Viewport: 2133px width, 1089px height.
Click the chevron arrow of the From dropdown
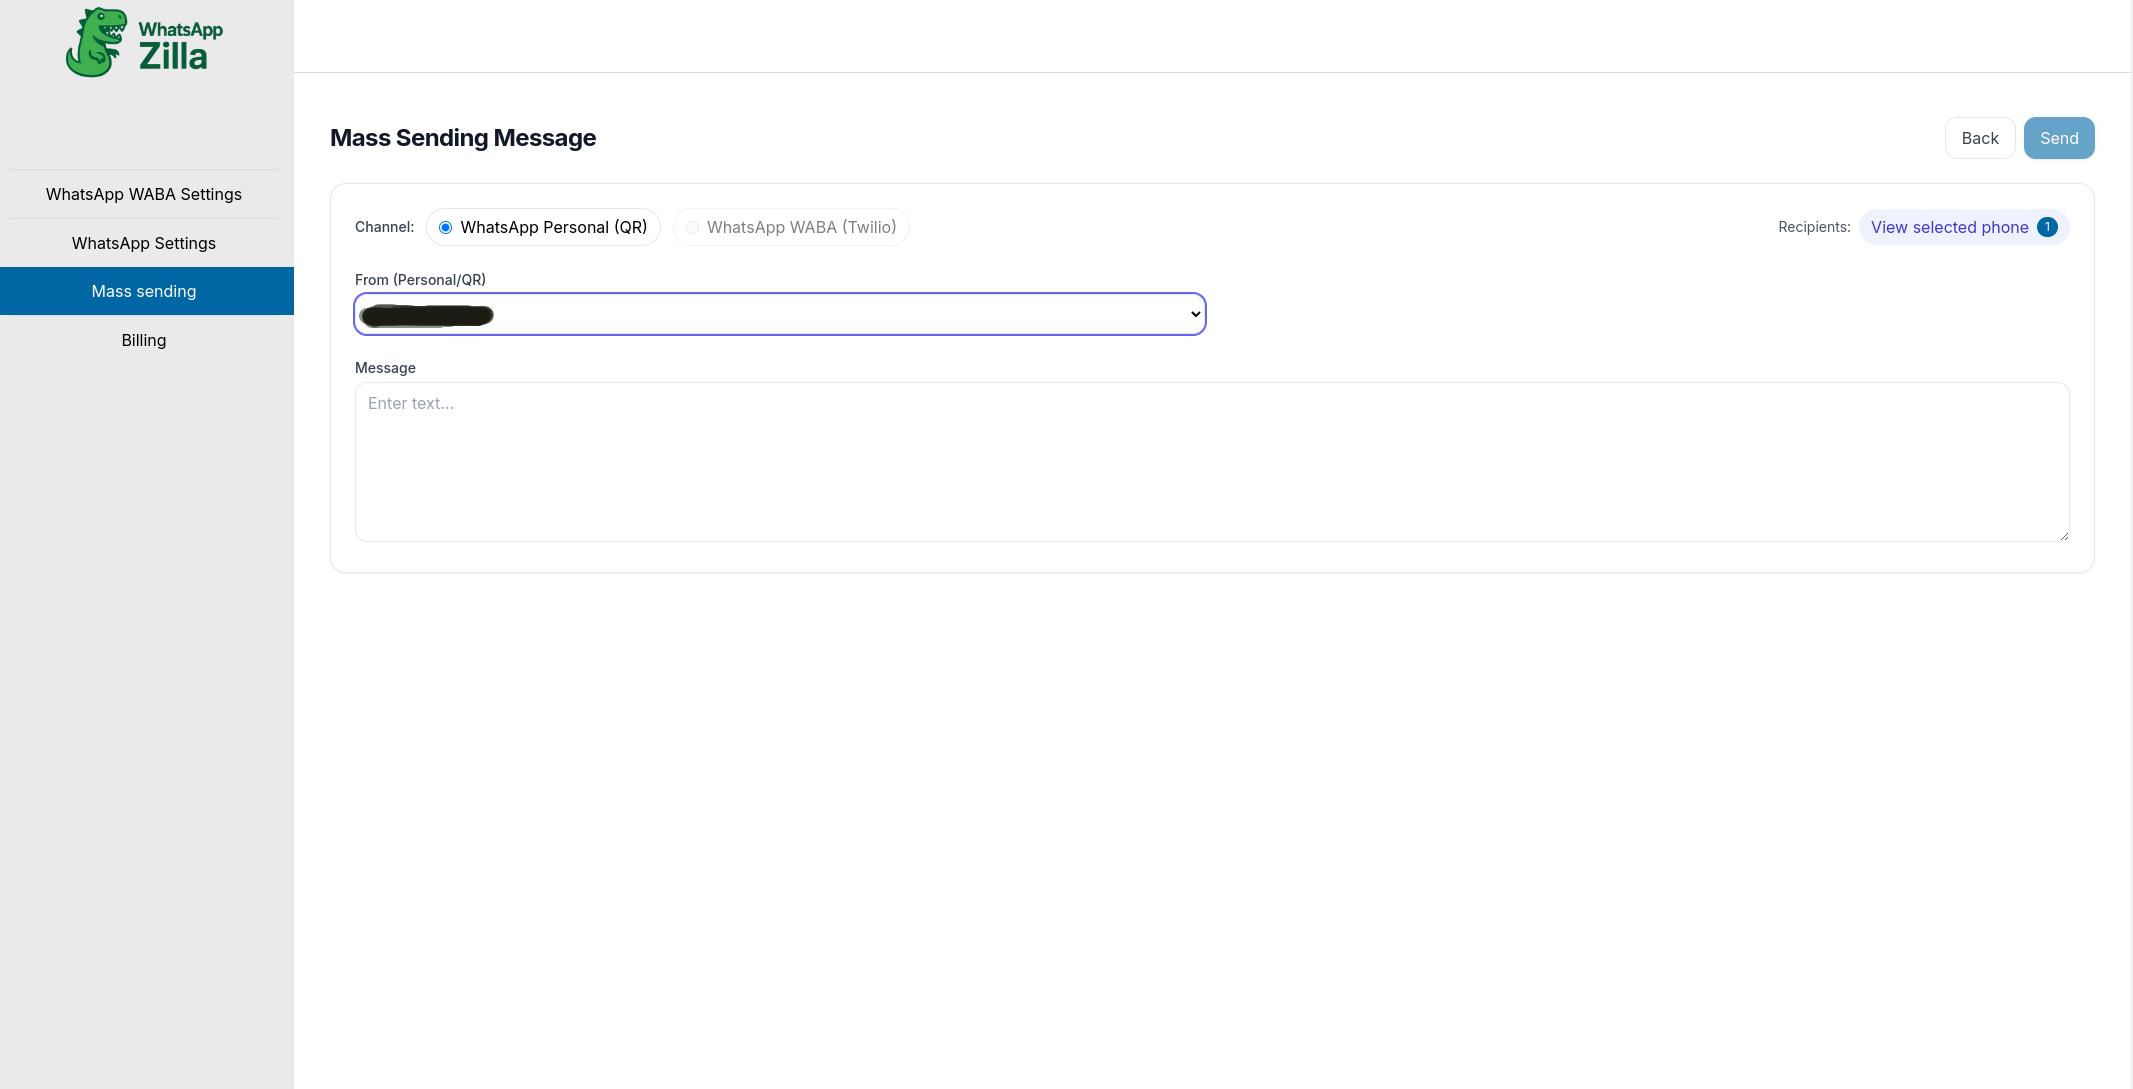pos(1195,315)
